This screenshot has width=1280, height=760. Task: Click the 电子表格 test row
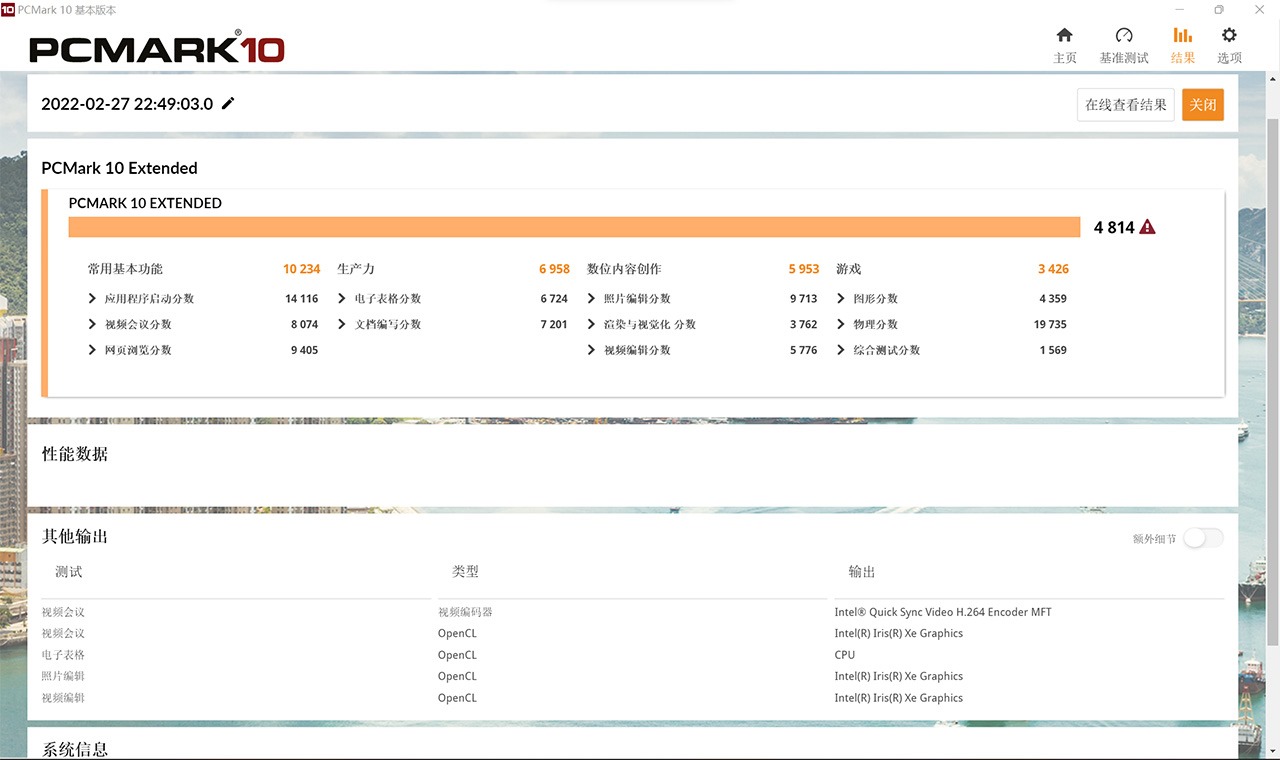tap(63, 655)
